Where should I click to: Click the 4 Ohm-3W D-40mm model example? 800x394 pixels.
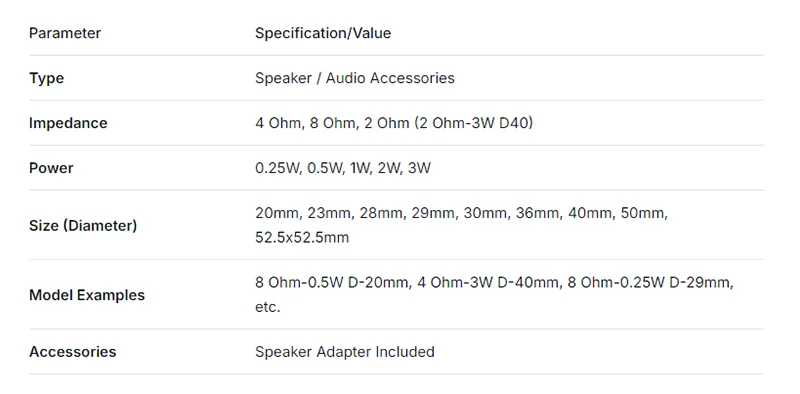pyautogui.click(x=489, y=282)
